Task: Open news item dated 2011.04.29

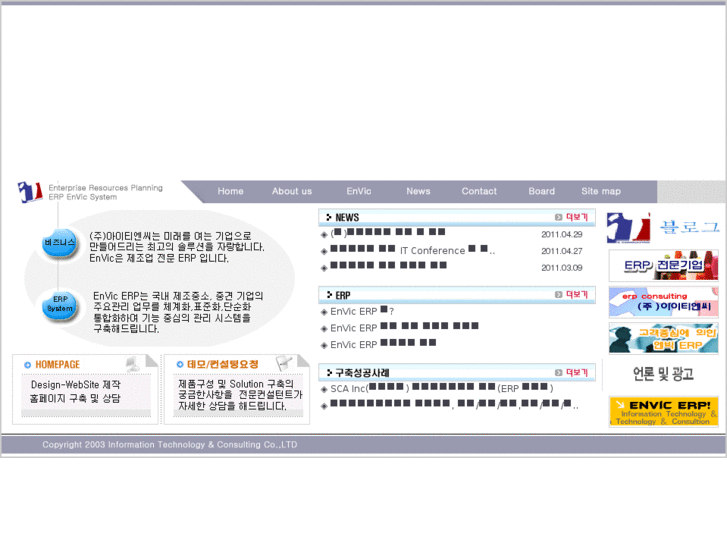Action: click(x=388, y=232)
